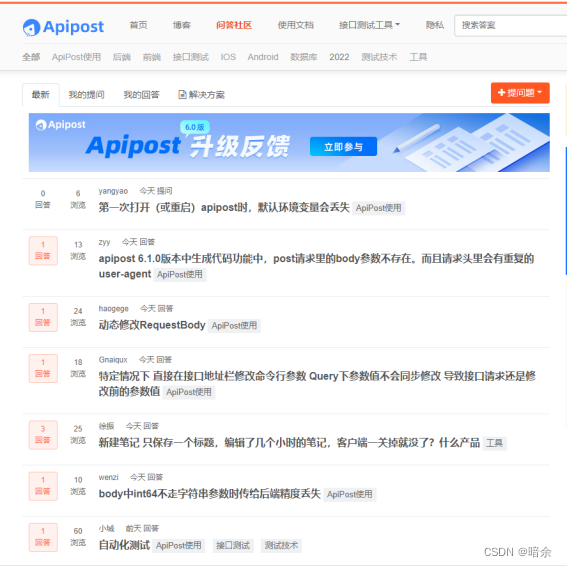Click 1 回答 box on 自动化测试 question
567x567 pixels.
(x=43, y=537)
